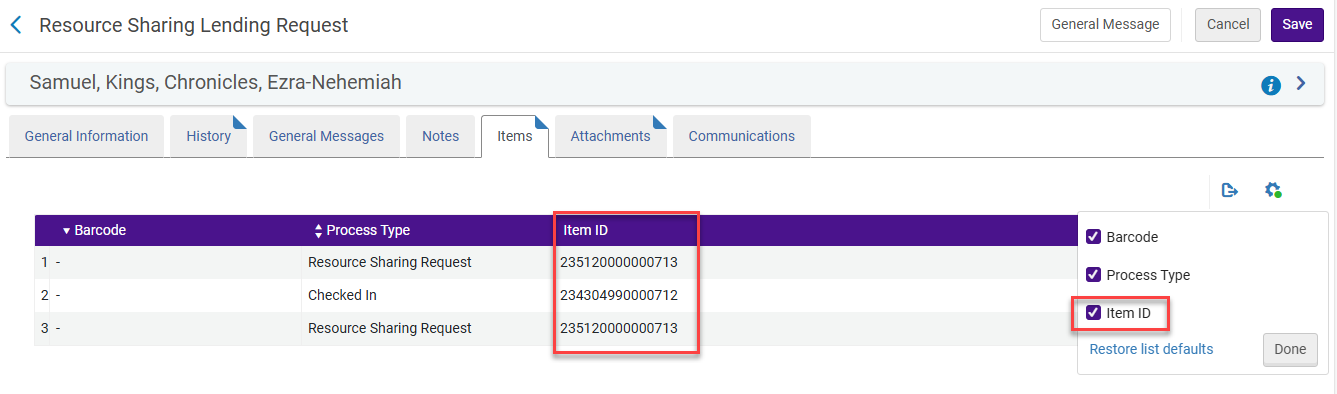Open the column settings gear icon
1337x394 pixels.
pos(1273,189)
